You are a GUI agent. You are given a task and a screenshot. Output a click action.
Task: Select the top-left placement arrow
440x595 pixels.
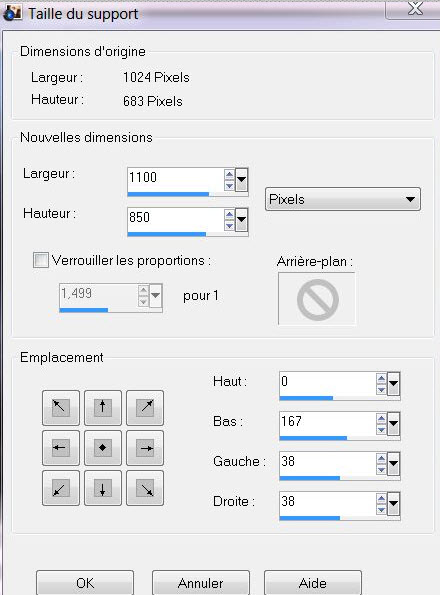point(61,408)
